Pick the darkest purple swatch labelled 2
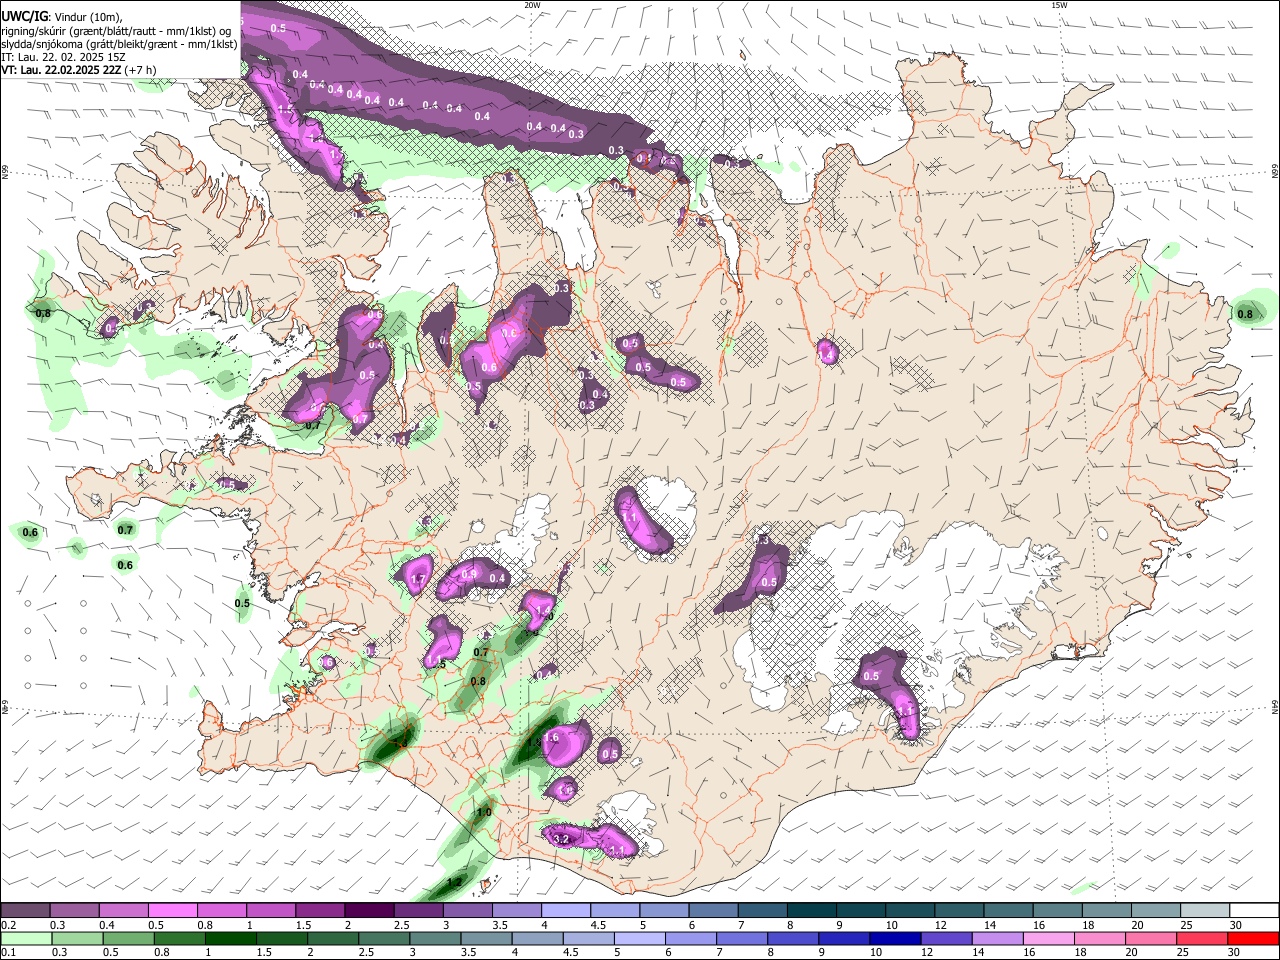The width and height of the screenshot is (1280, 960). click(369, 910)
